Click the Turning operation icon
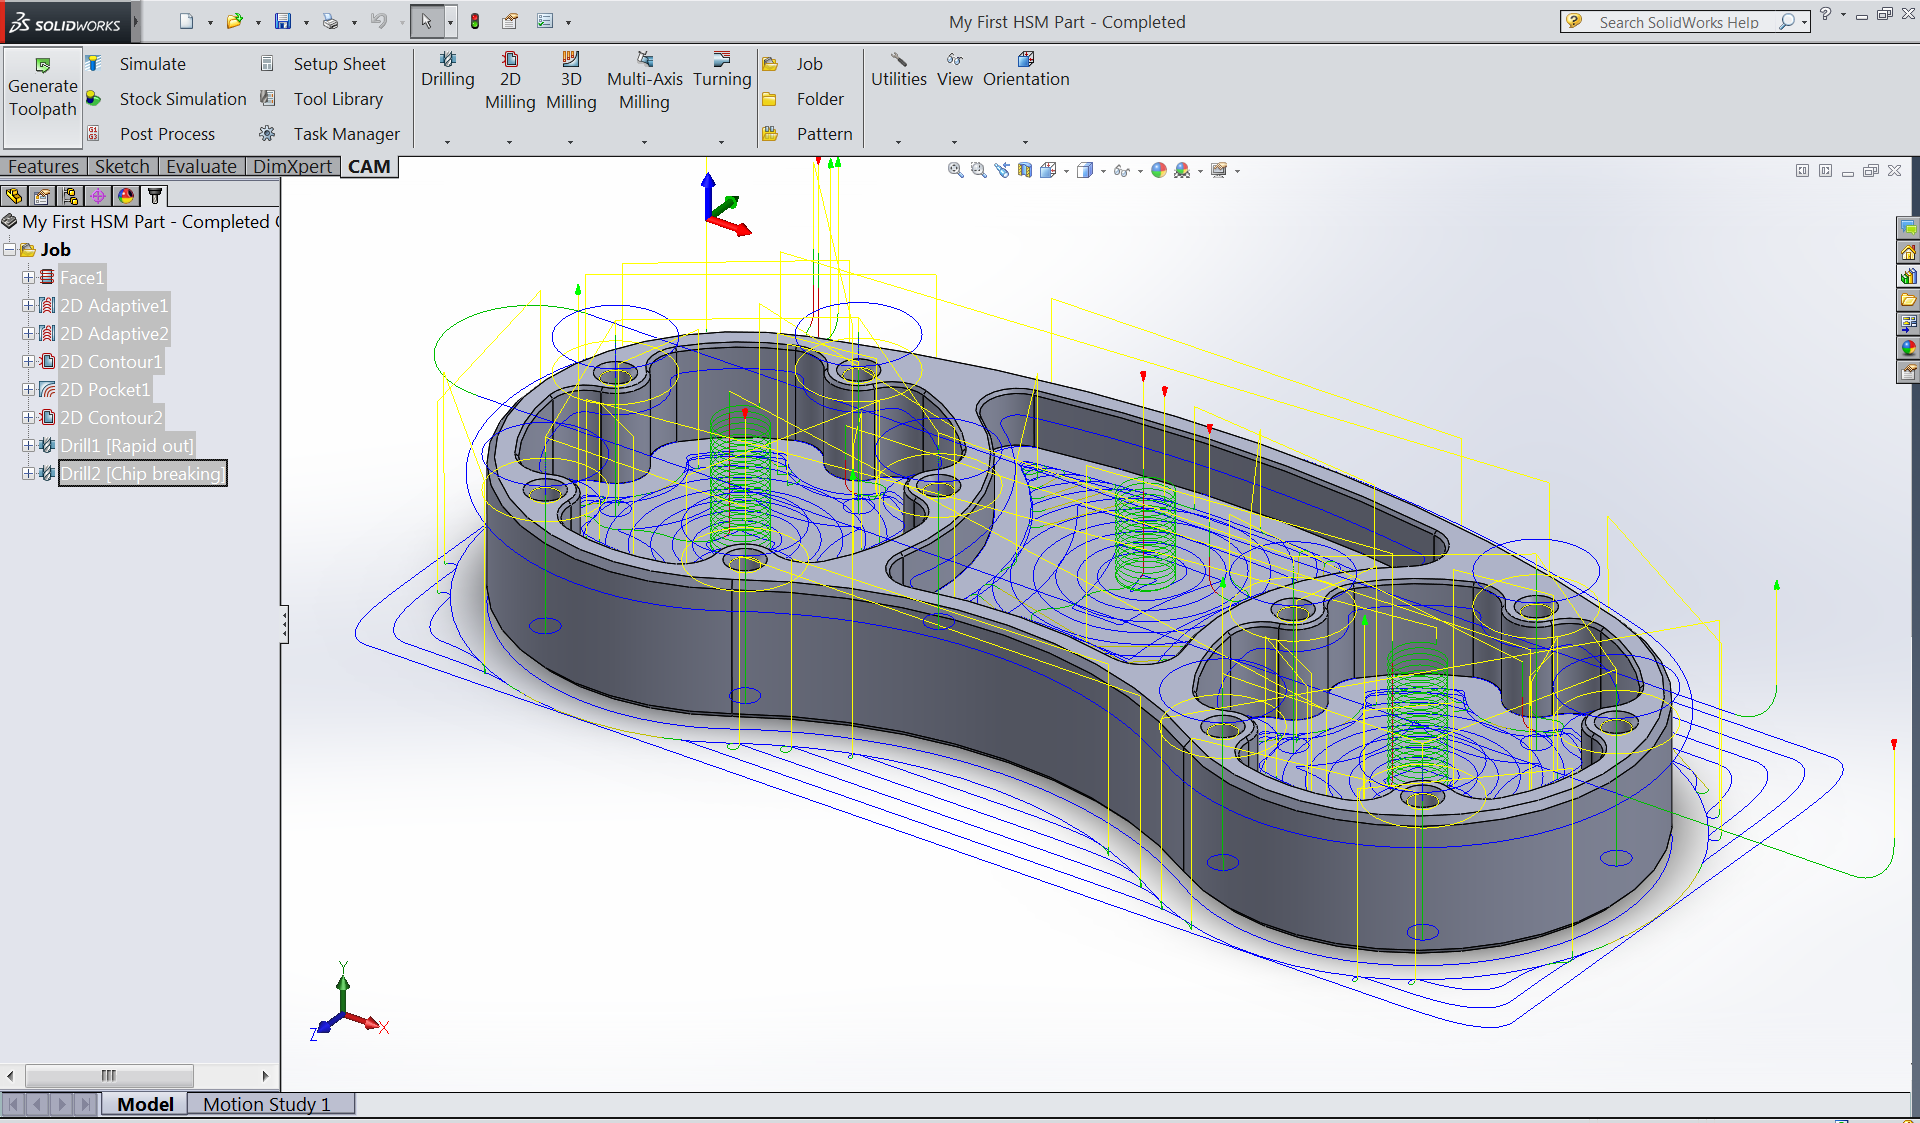Viewport: 1920px width, 1123px height. pos(721,60)
